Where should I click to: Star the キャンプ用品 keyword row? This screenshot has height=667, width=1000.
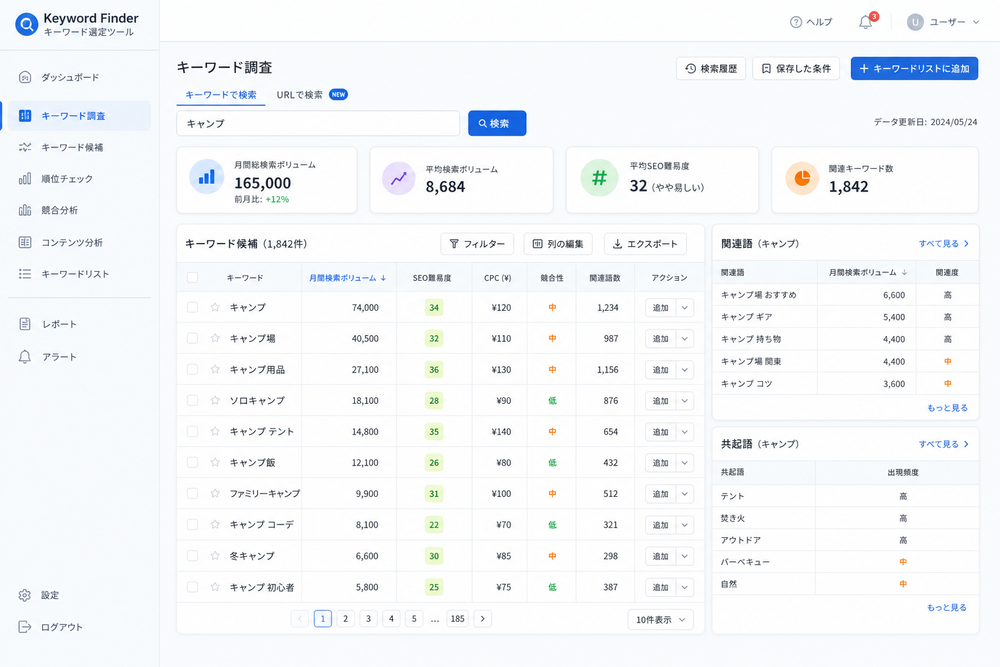pos(215,369)
